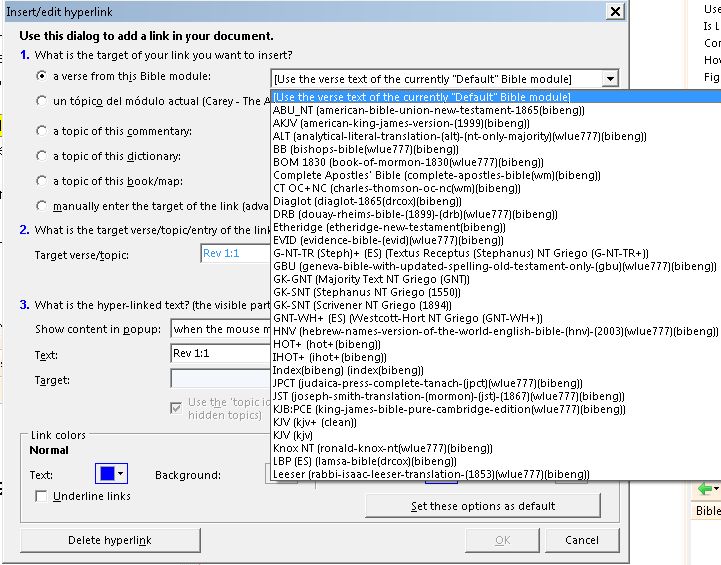Image resolution: width=721 pixels, height=565 pixels.
Task: Pick JST joseph-smith-translation entry
Action: coord(497,396)
